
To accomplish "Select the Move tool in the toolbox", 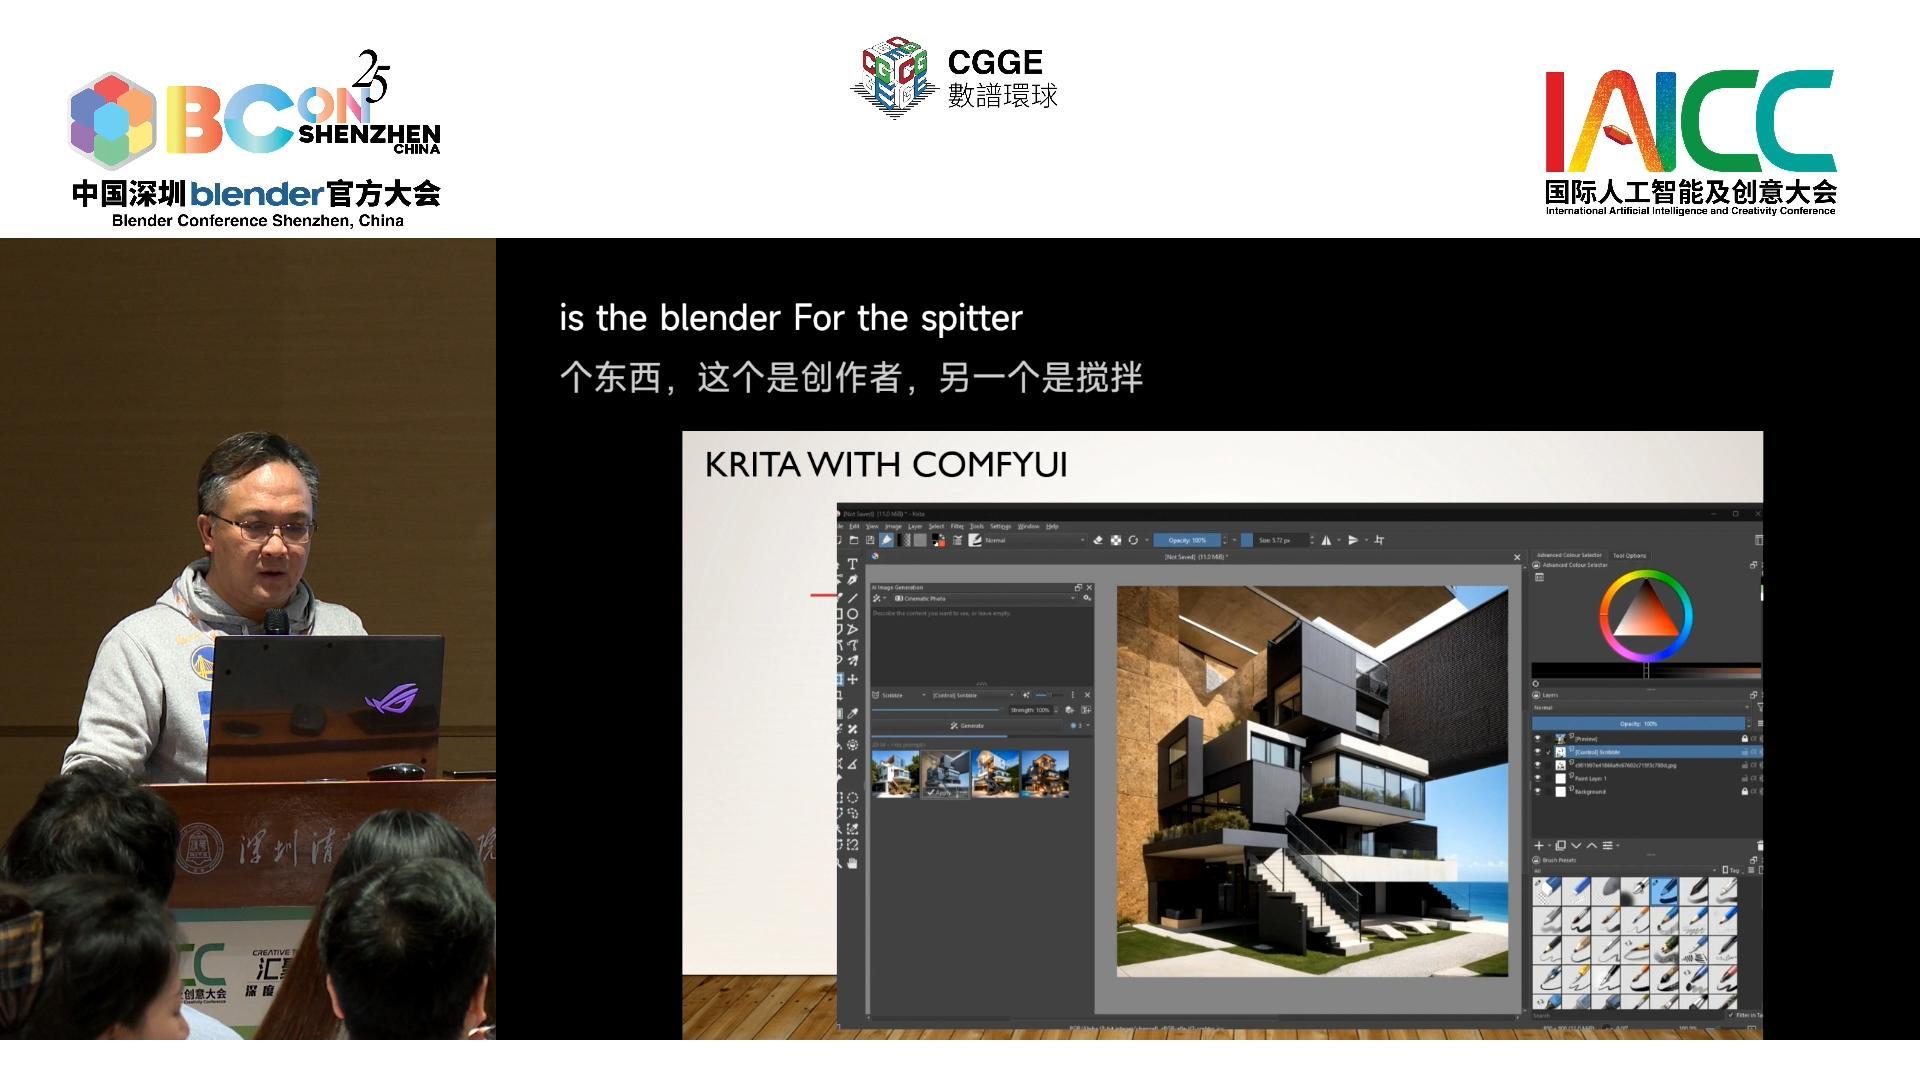I will coord(852,679).
